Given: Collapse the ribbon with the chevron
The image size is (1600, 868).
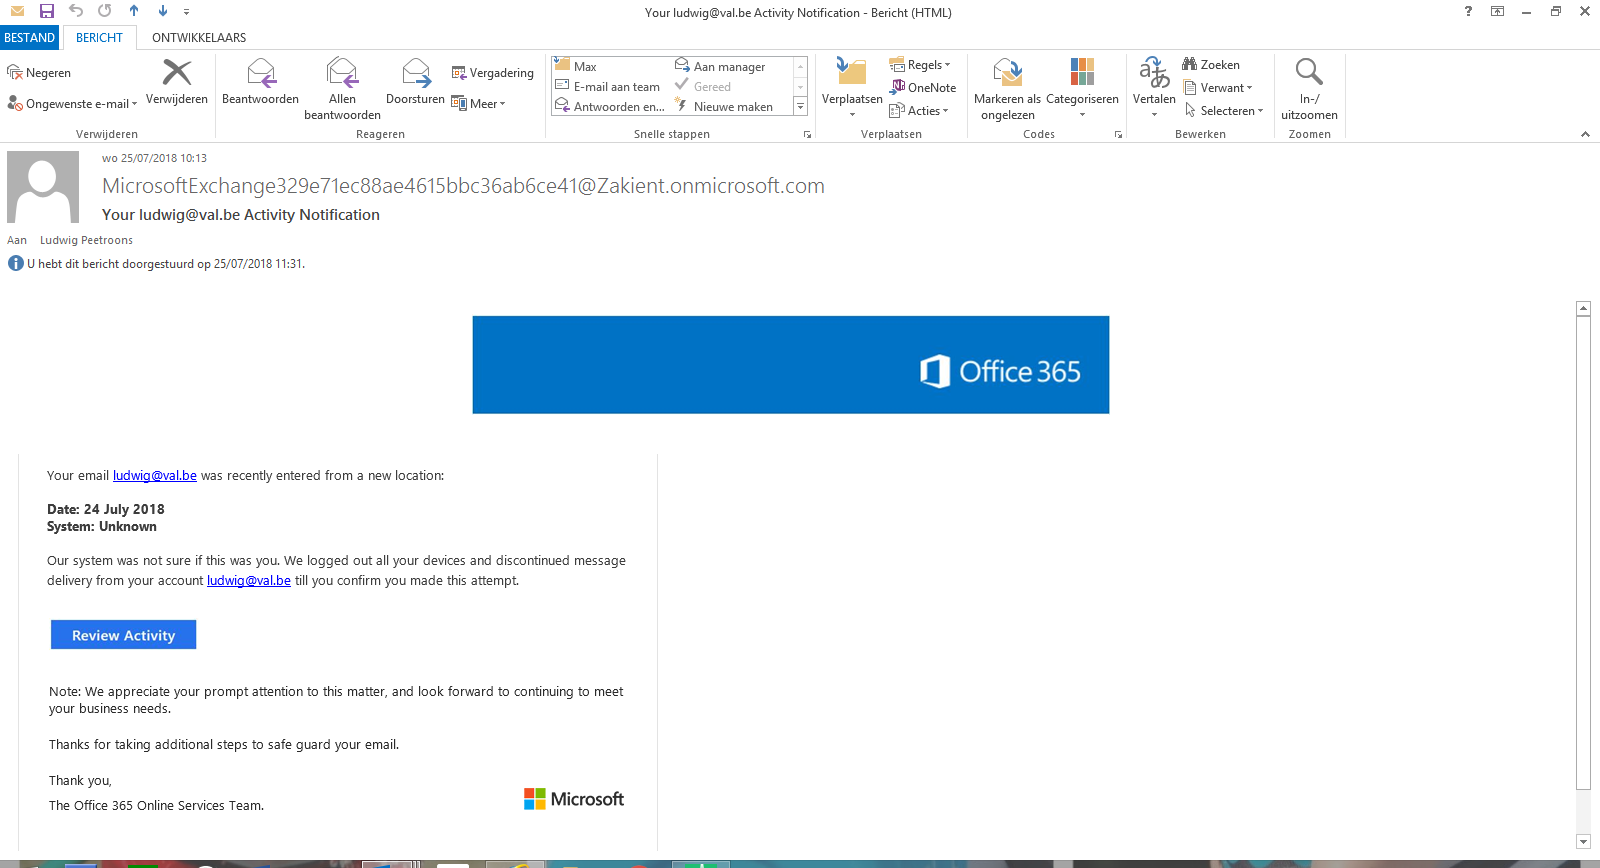Looking at the screenshot, I should (1585, 135).
